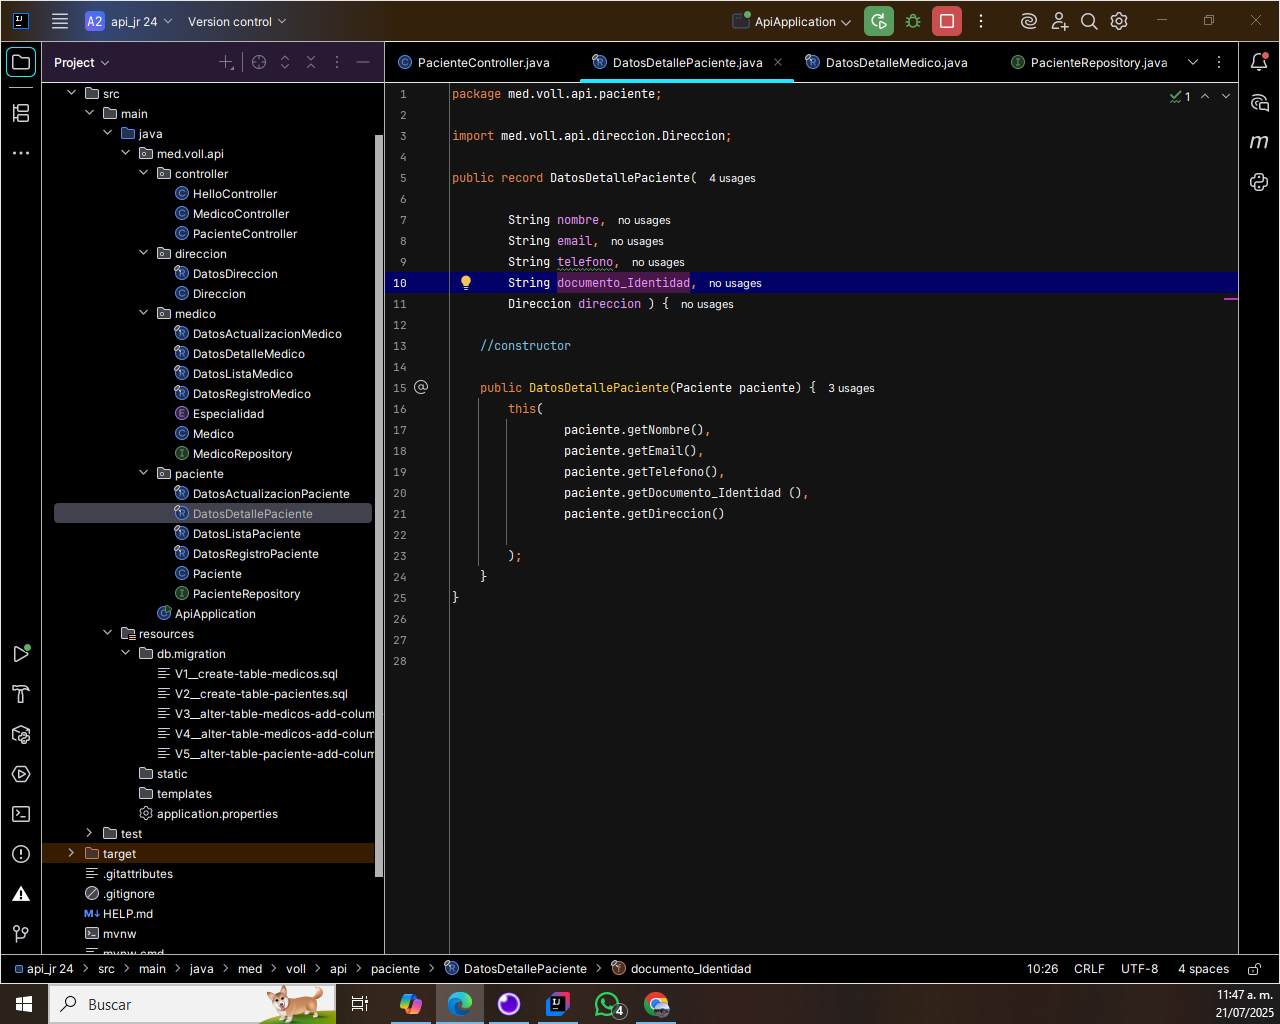1280x1024 pixels.
Task: Add new file plus icon in Project panel
Action: (226, 62)
